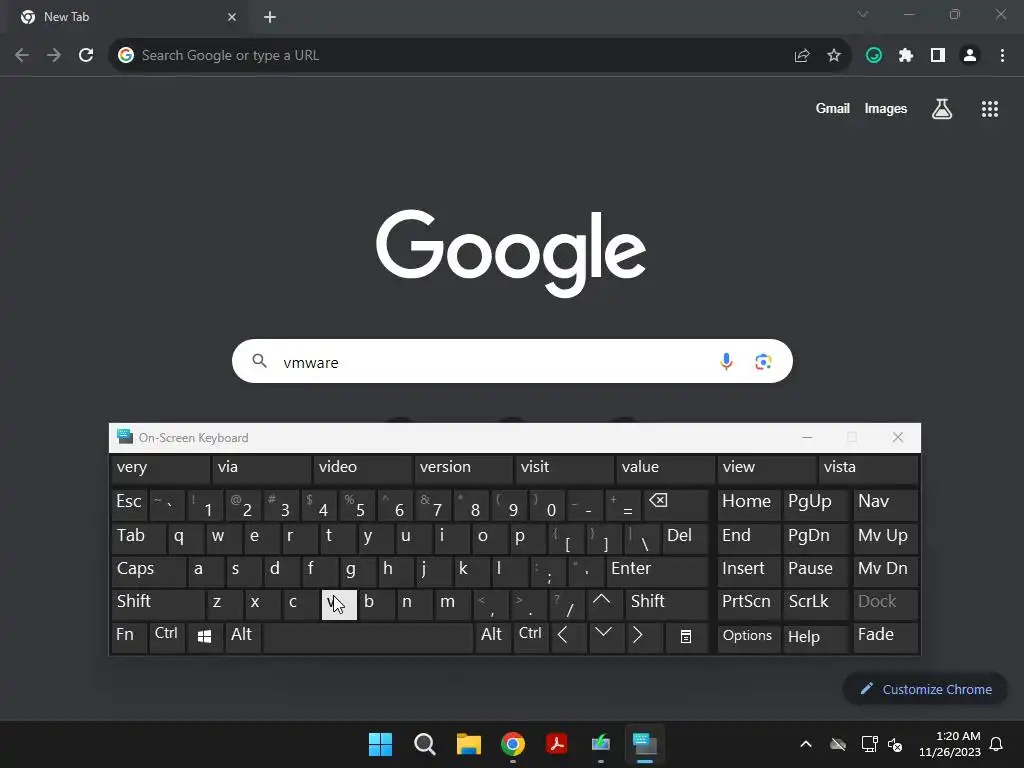Toggle the right Alt key
Viewport: 1024px width, 768px height.
pyautogui.click(x=492, y=636)
